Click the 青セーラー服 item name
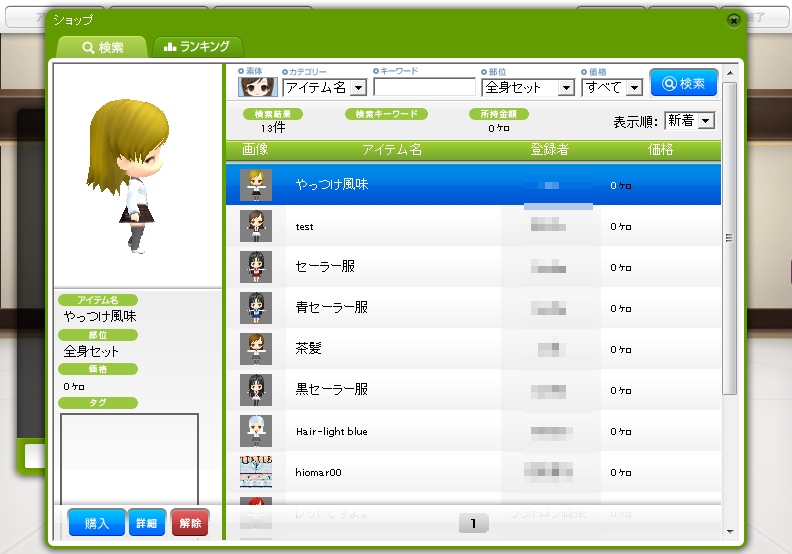The width and height of the screenshot is (792, 554). coord(331,307)
